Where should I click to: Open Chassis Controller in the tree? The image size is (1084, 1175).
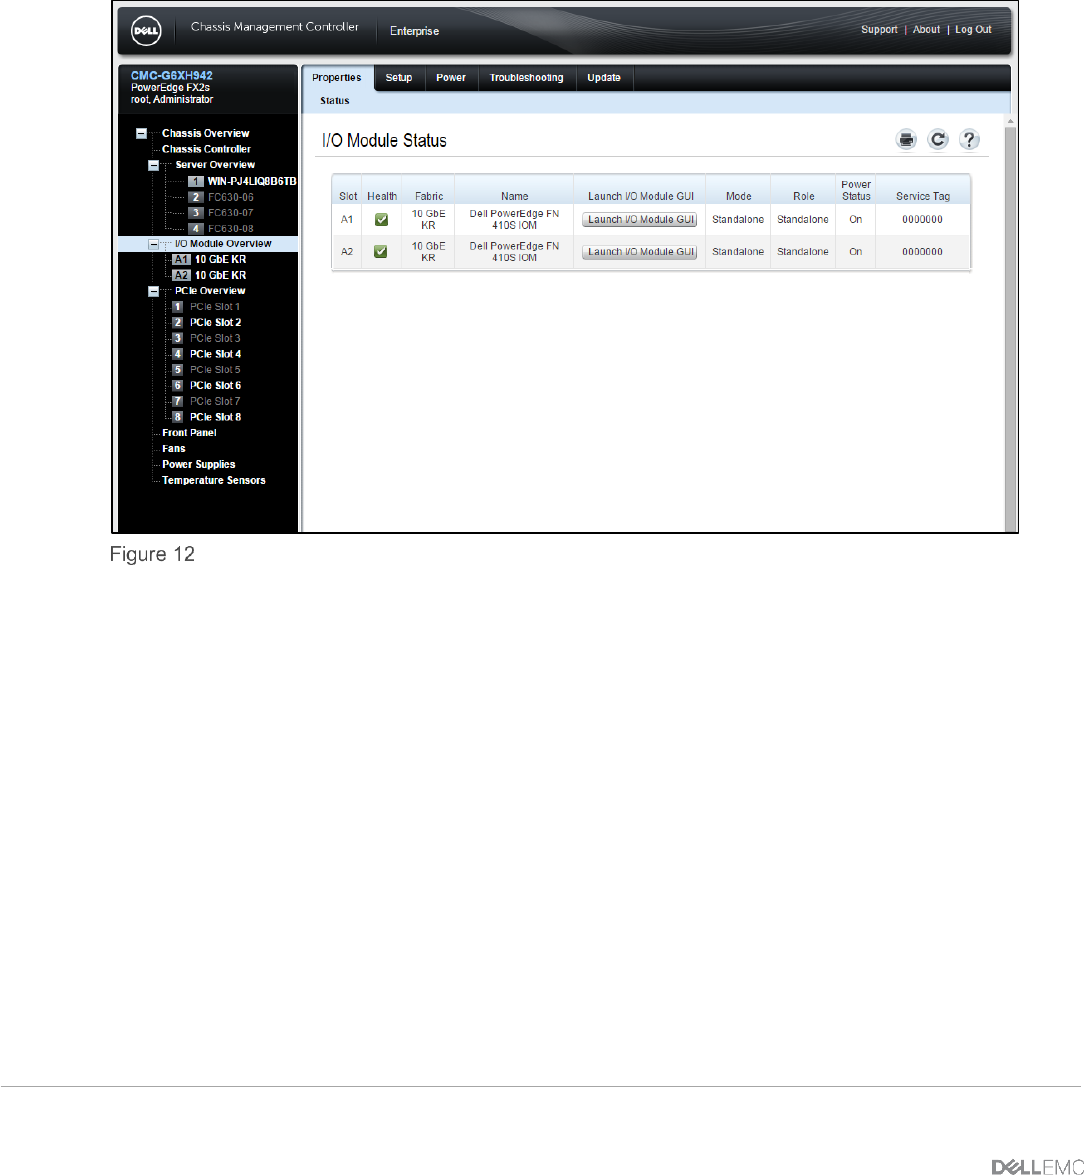pos(207,149)
